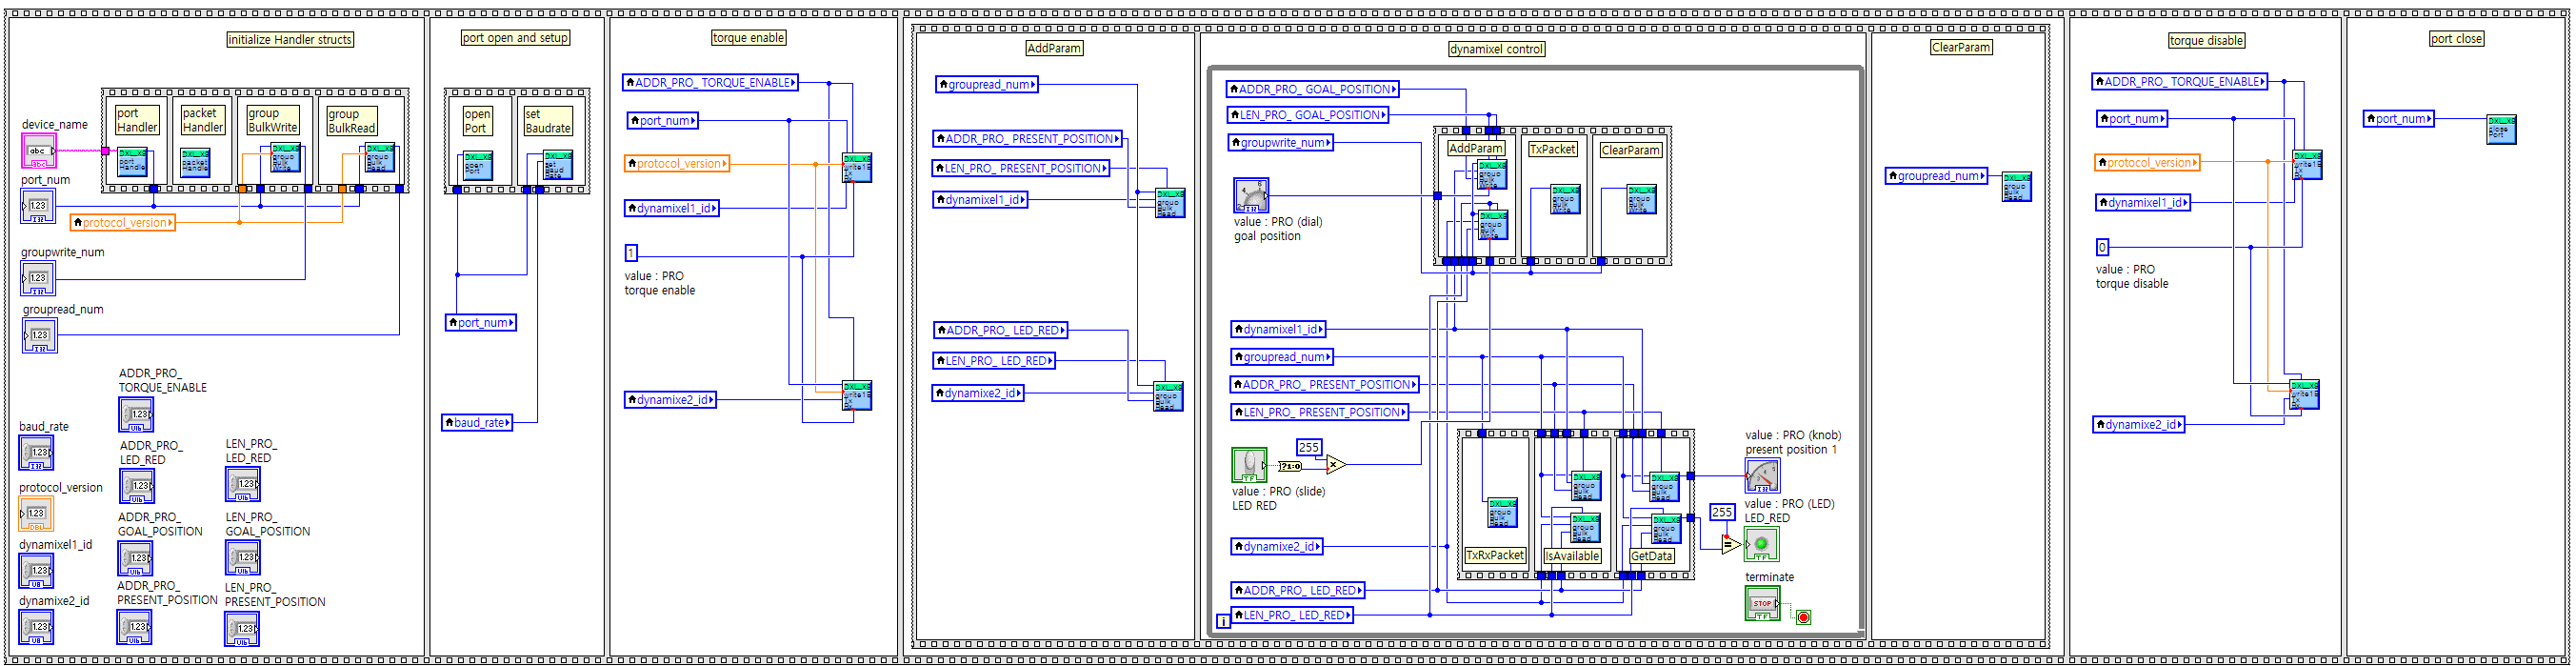Click the port Handler subVI node
2576x666 pixels.
(133, 161)
